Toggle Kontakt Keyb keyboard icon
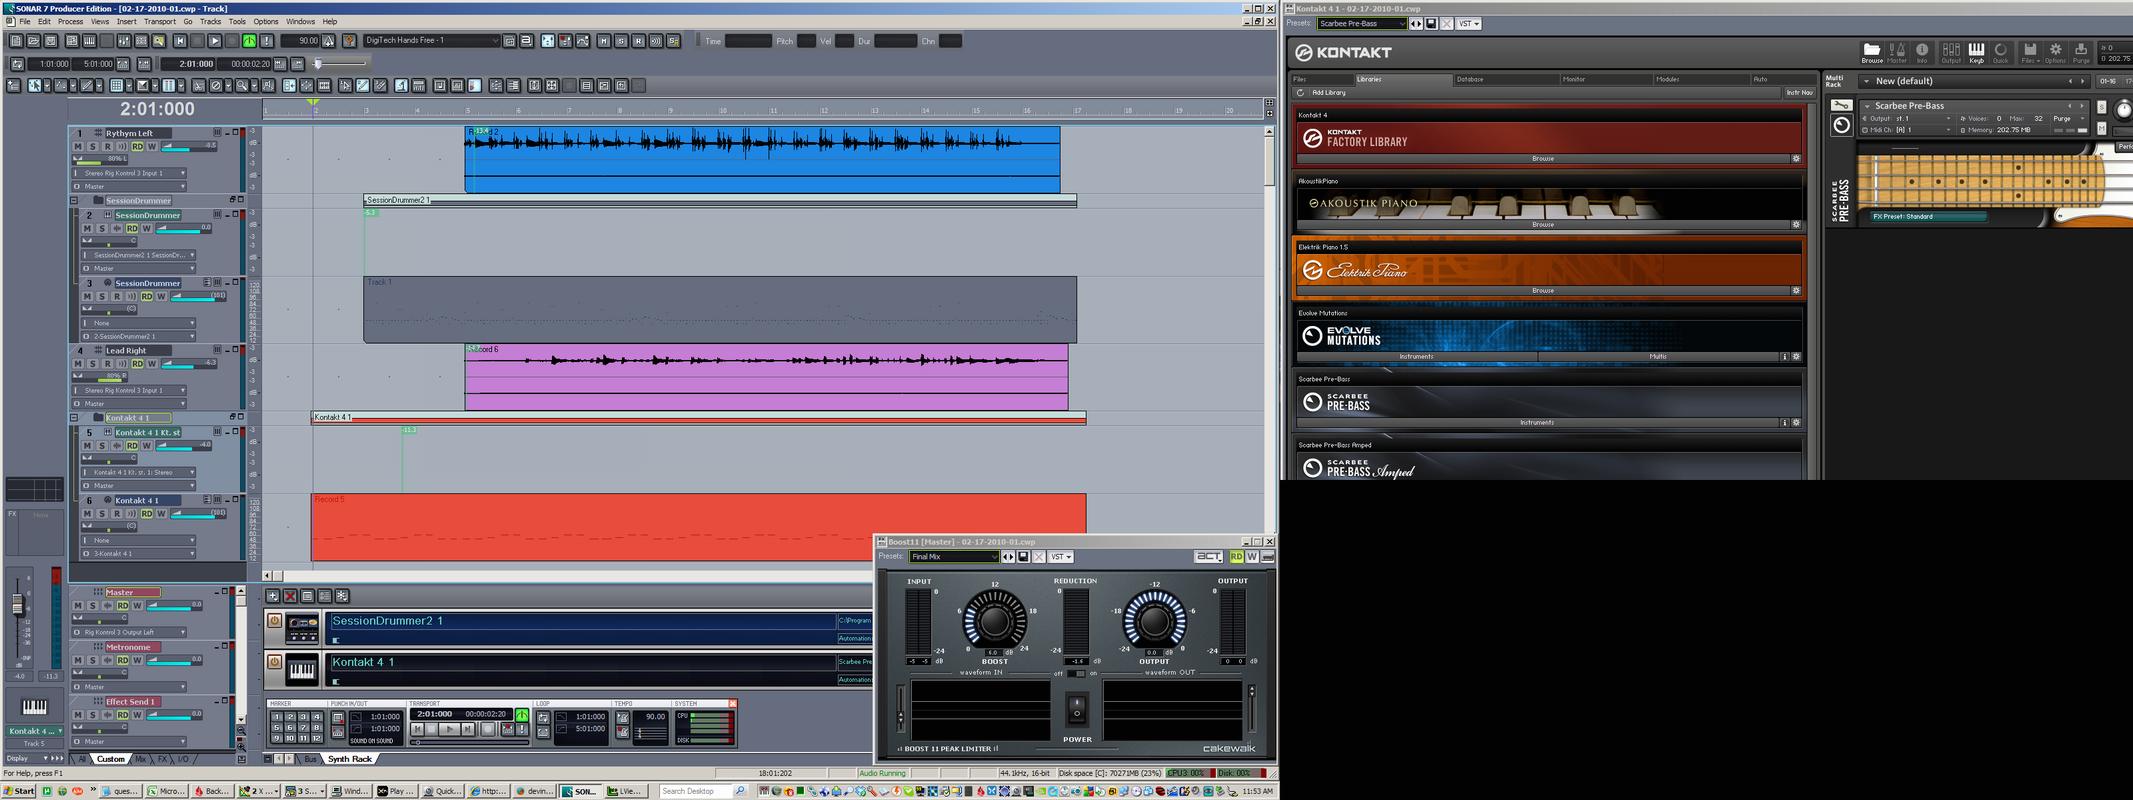 click(1976, 52)
